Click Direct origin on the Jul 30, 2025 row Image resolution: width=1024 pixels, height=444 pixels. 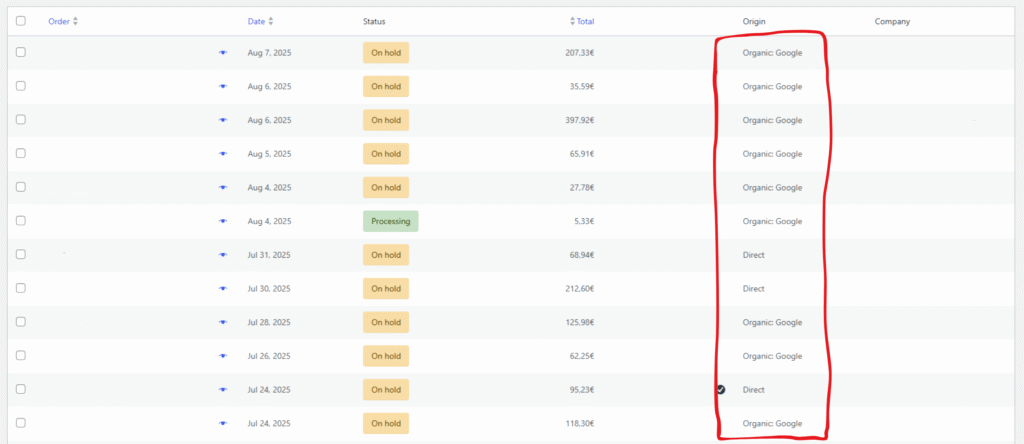(754, 289)
